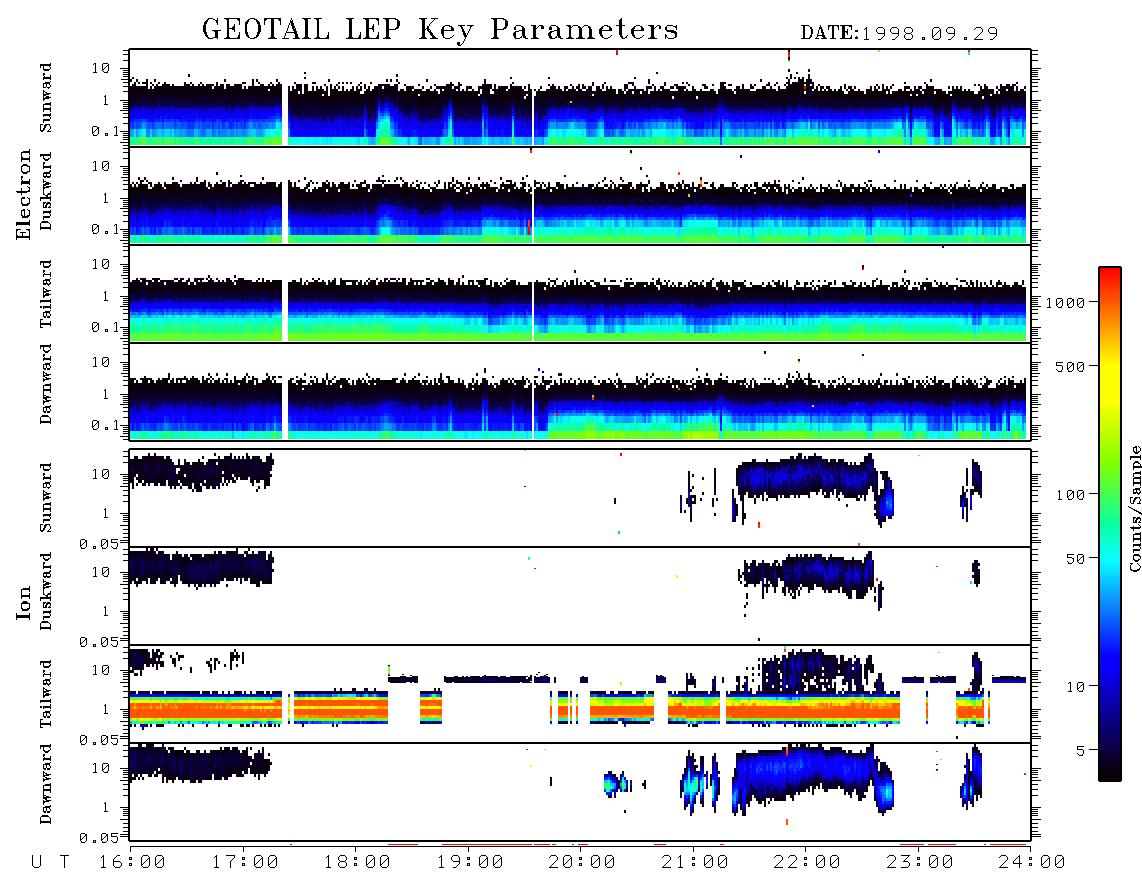Click the Electron Duskward spectrogram panel
1142x880 pixels.
click(x=580, y=195)
